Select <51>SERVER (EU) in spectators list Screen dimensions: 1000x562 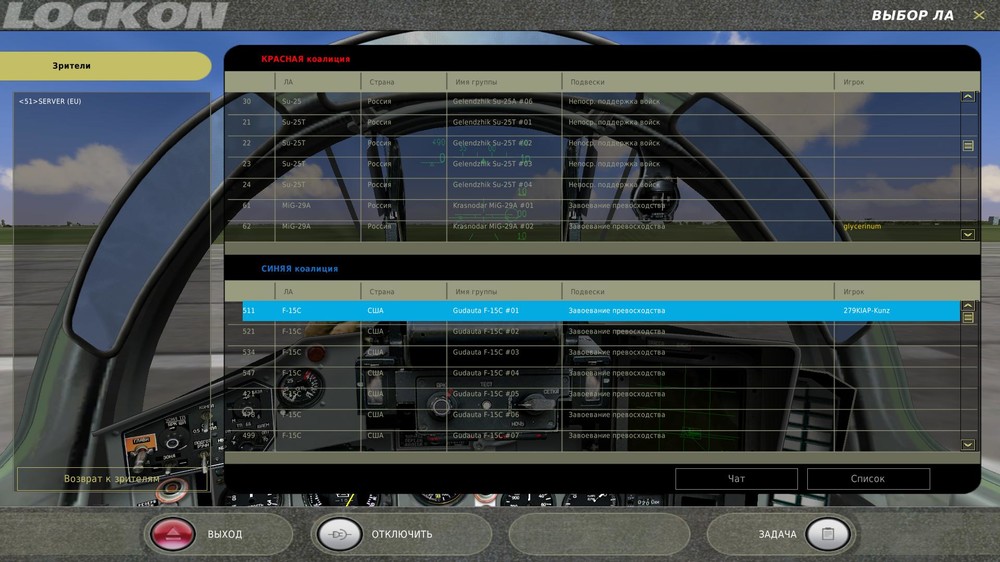pyautogui.click(x=50, y=101)
